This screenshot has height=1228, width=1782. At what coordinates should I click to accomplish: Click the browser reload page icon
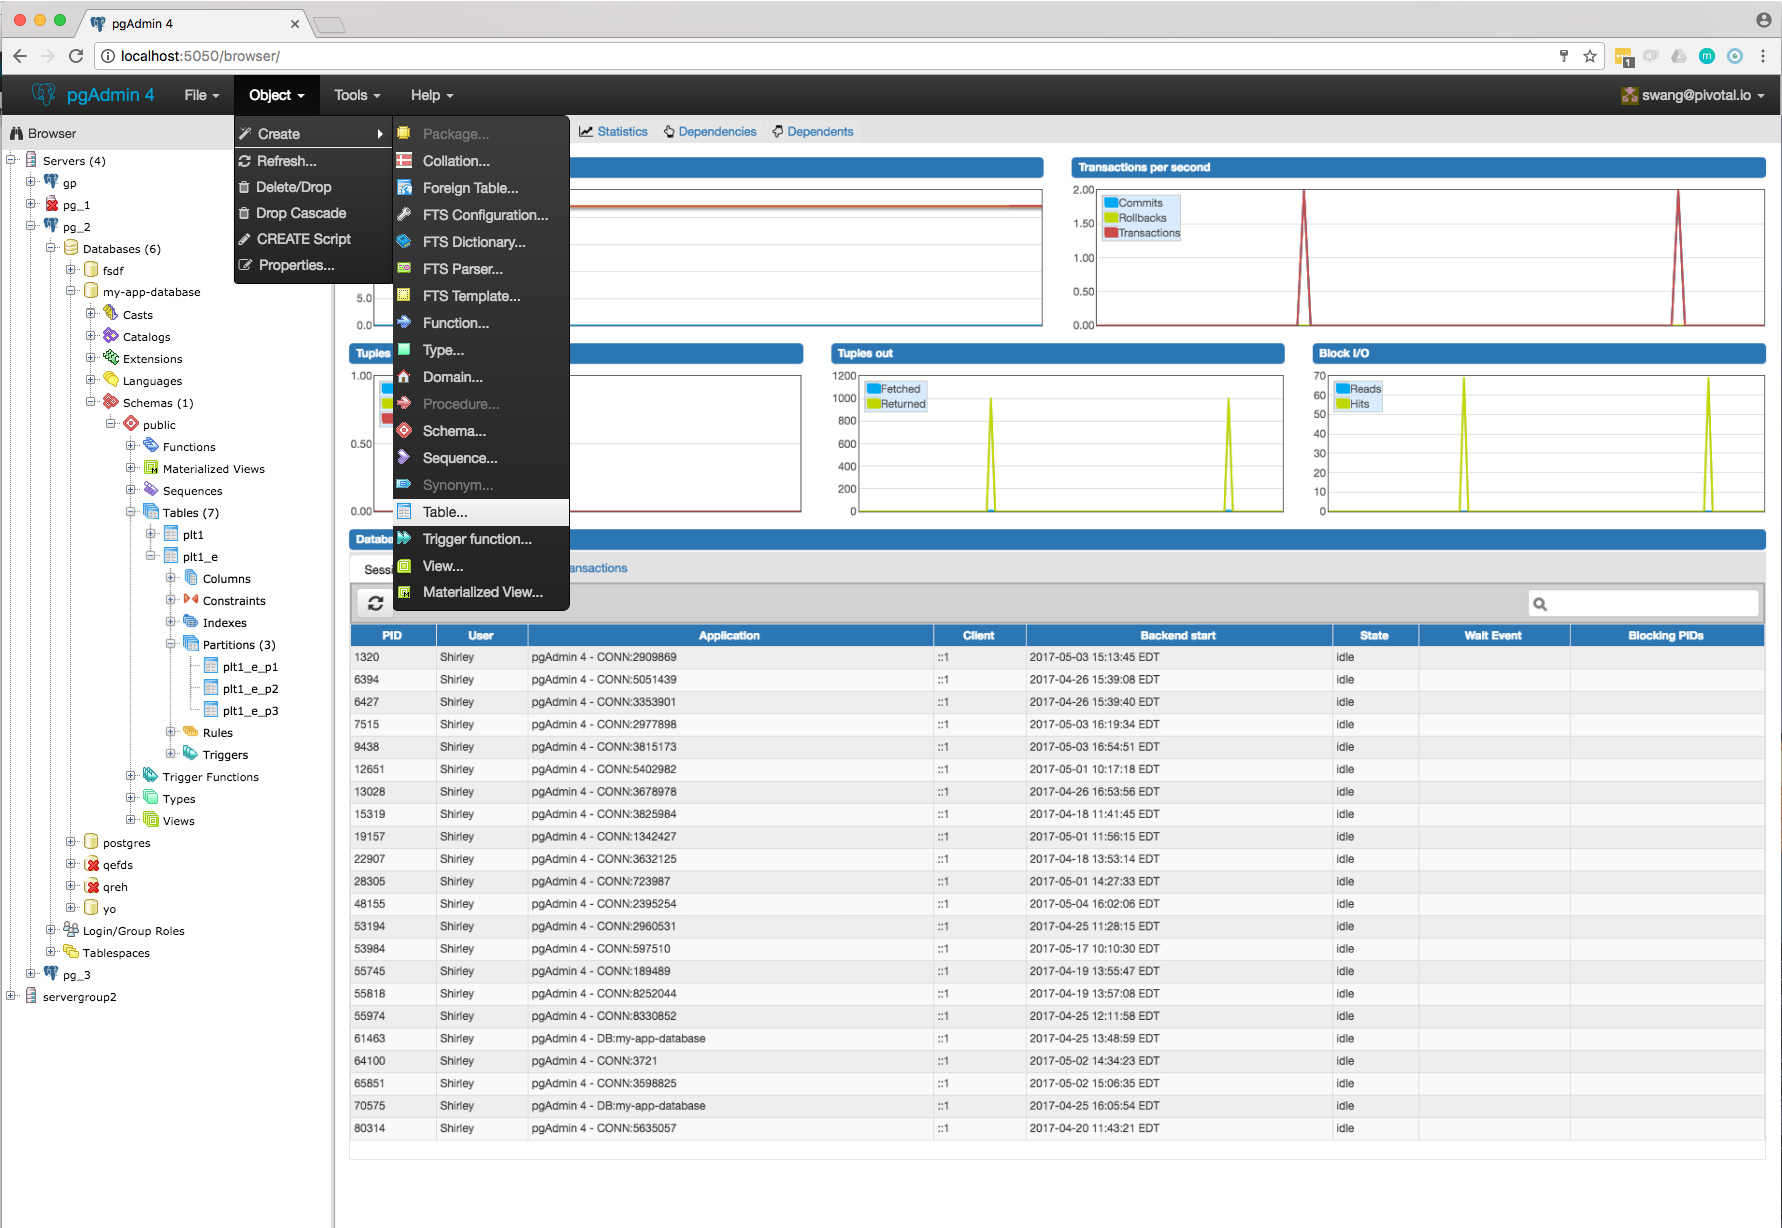76,56
